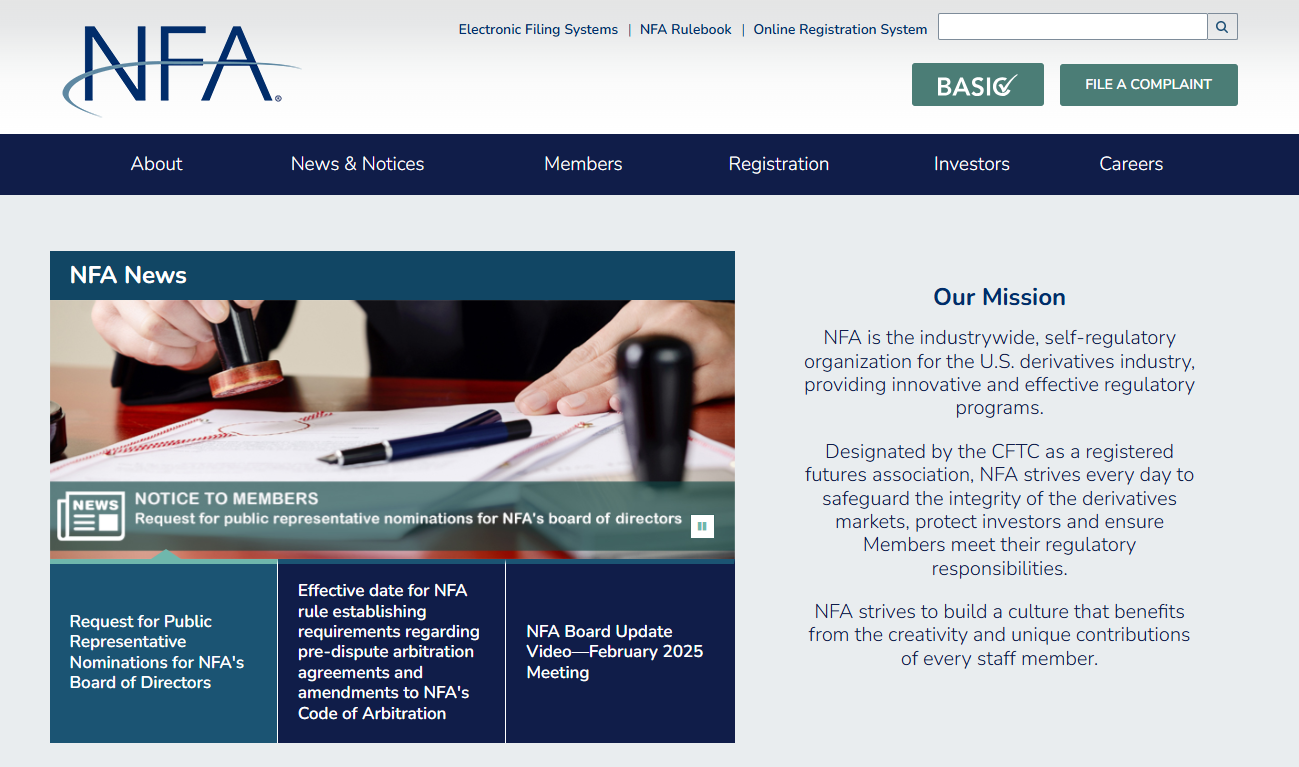Image resolution: width=1299 pixels, height=767 pixels.
Task: Open the Investors menu
Action: pos(972,164)
